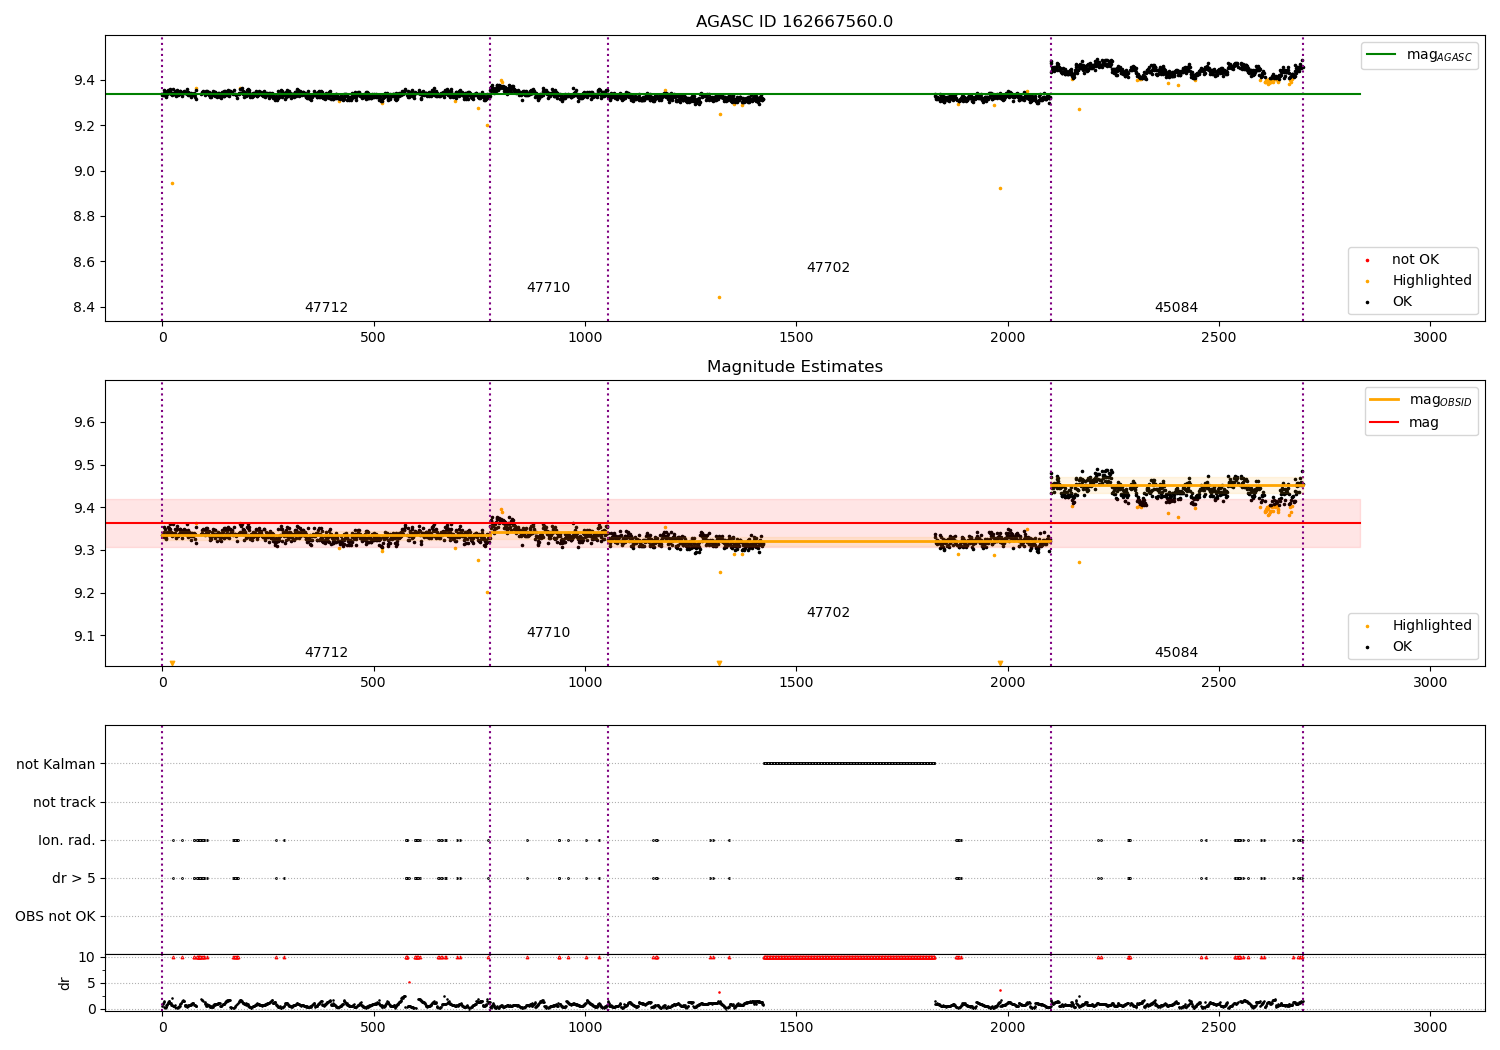Click the 2500 x-tick label of bottom plot
The width and height of the screenshot is (1500, 1050).
click(1219, 1028)
